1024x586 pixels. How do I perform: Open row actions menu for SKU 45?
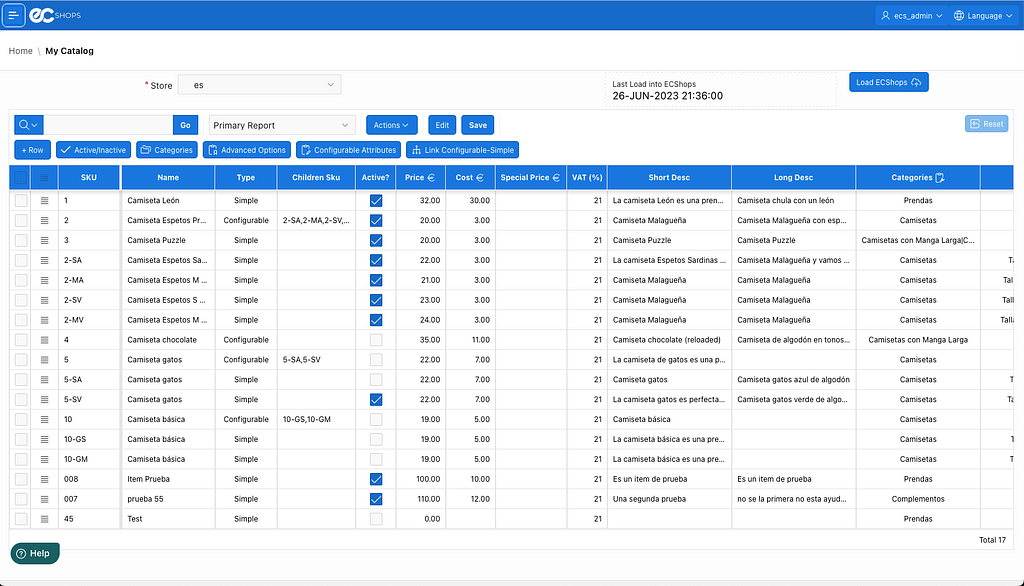[x=44, y=519]
